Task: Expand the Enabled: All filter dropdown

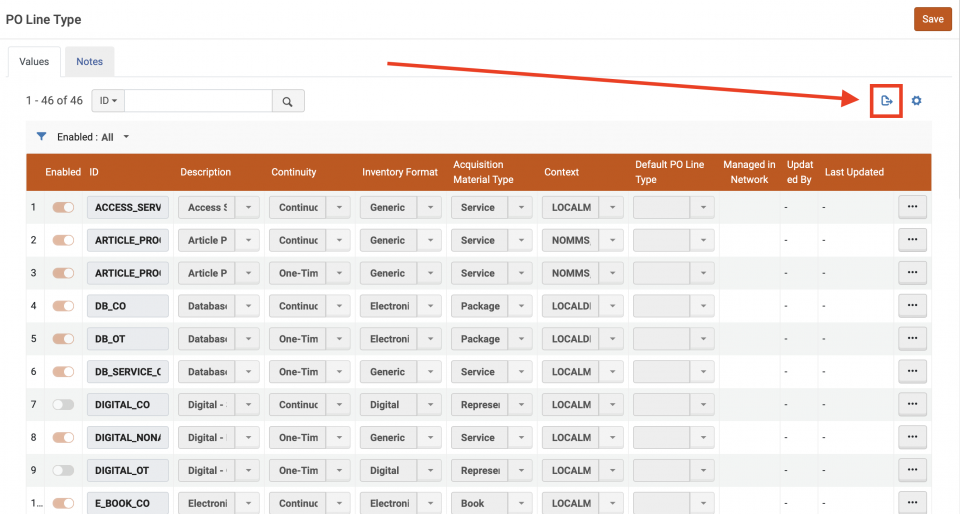Action: click(93, 137)
